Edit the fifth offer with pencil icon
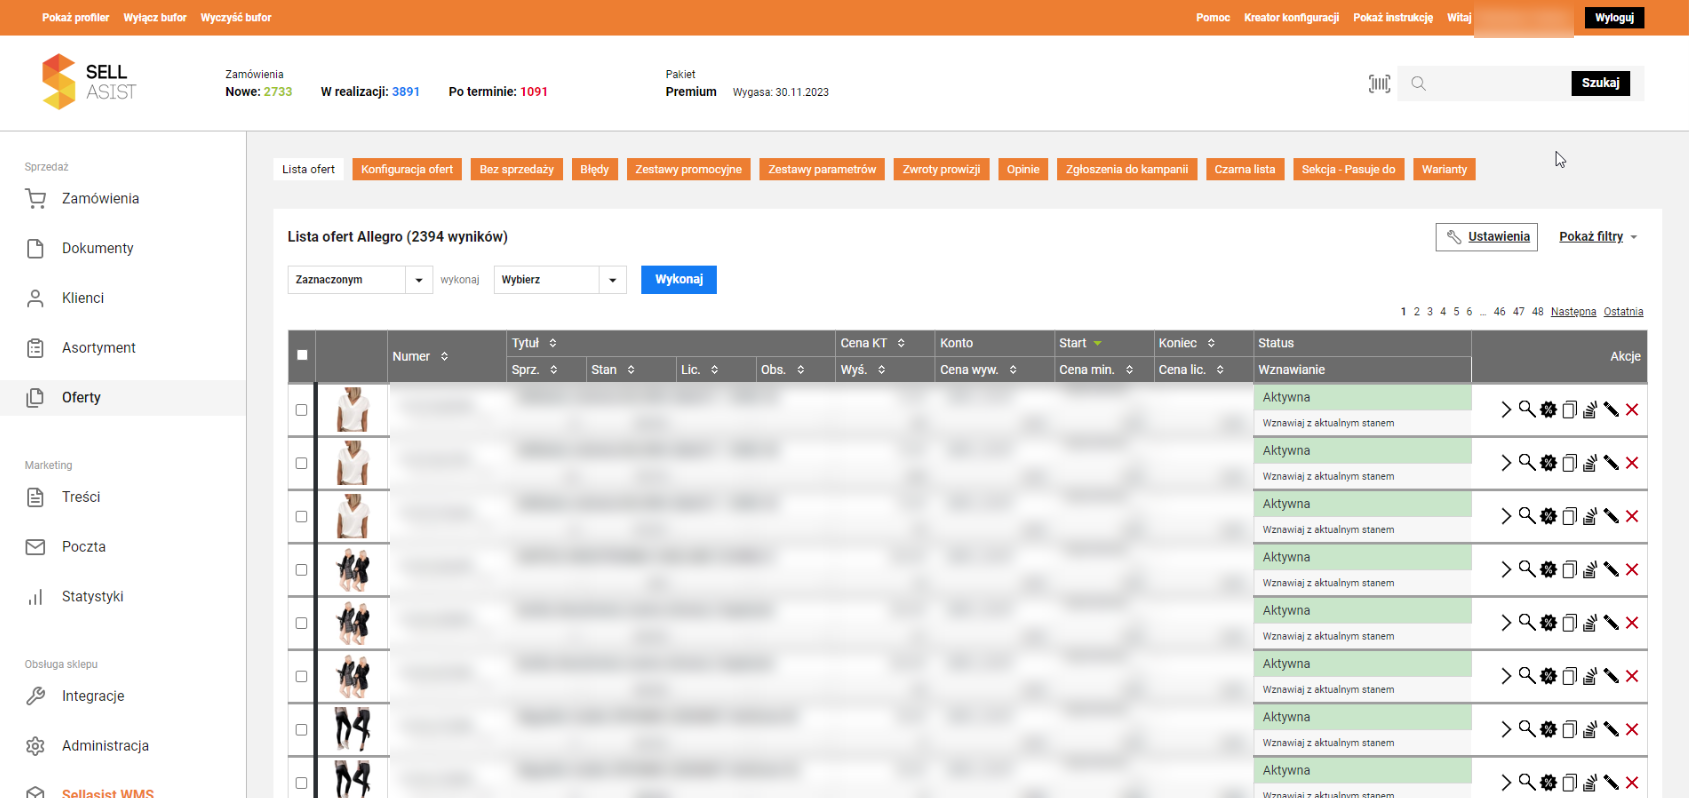This screenshot has width=1689, height=798. [1611, 622]
